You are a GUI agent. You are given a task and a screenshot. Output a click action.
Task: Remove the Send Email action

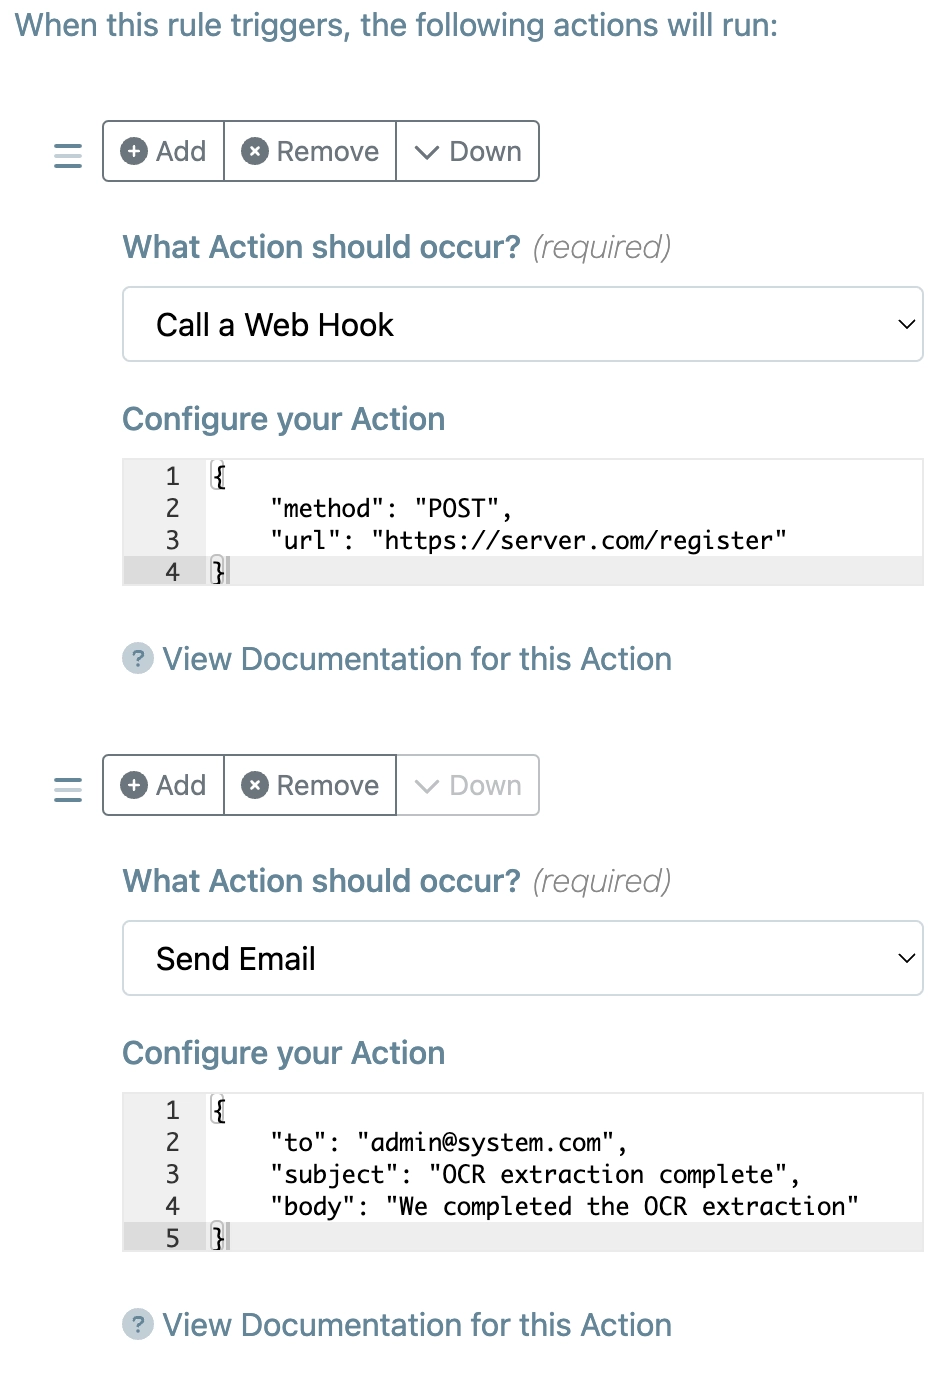click(311, 785)
